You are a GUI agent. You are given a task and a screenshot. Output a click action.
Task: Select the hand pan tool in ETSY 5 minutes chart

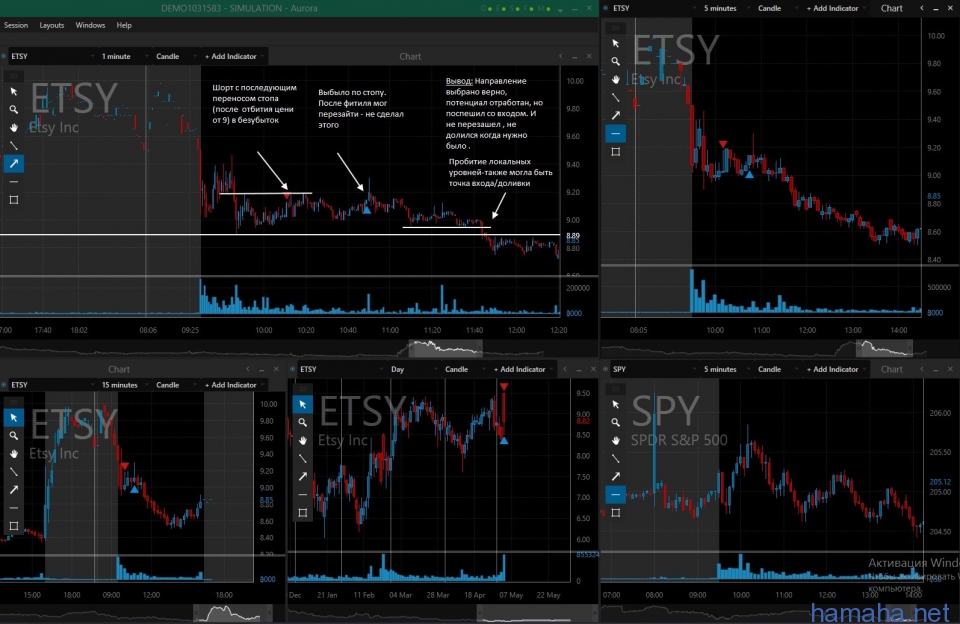click(x=615, y=80)
